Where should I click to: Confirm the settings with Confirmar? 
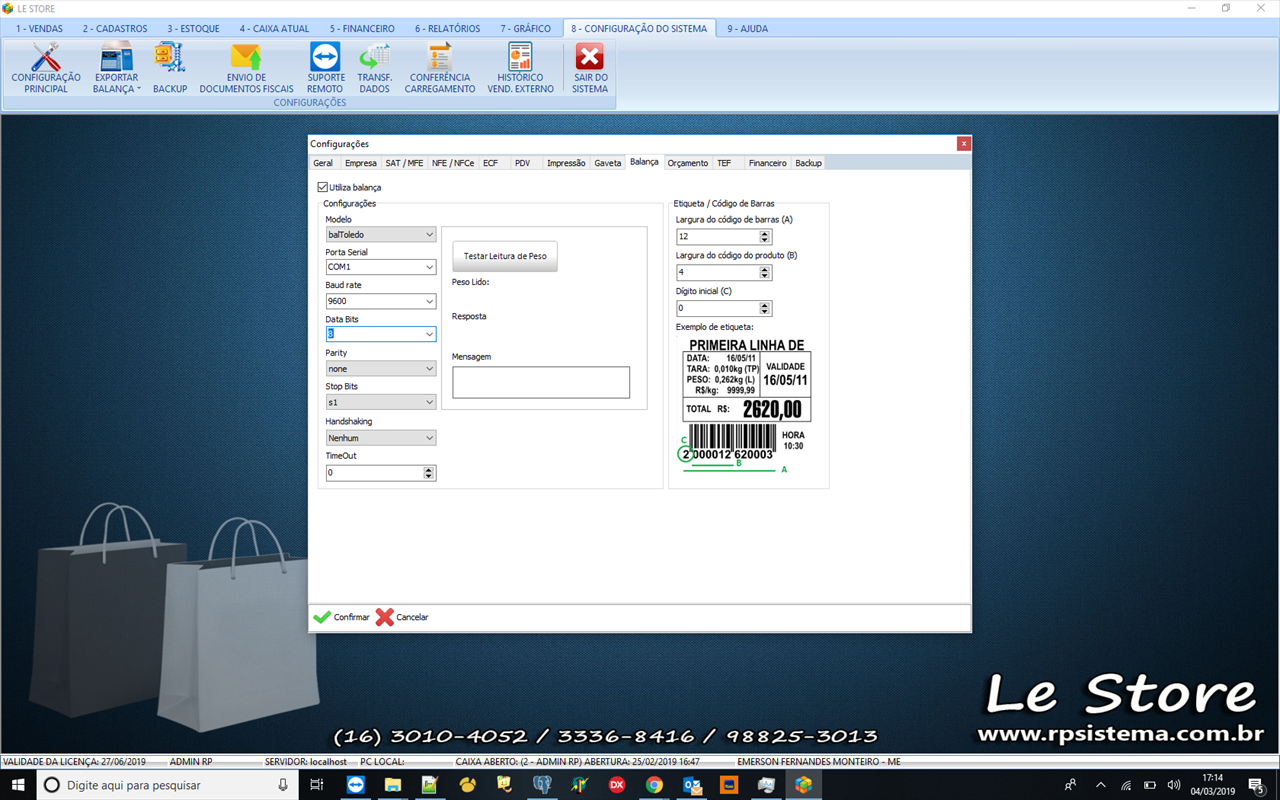click(x=341, y=617)
